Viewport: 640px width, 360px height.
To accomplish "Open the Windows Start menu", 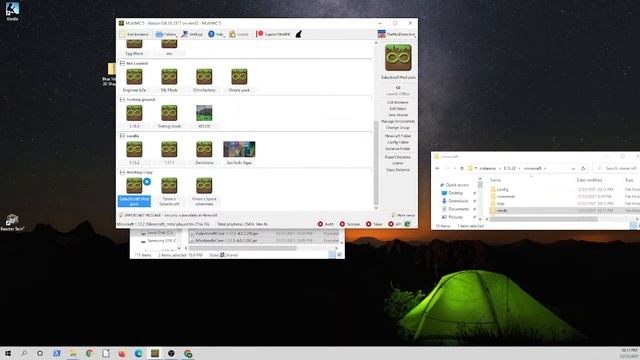I will [x=8, y=353].
